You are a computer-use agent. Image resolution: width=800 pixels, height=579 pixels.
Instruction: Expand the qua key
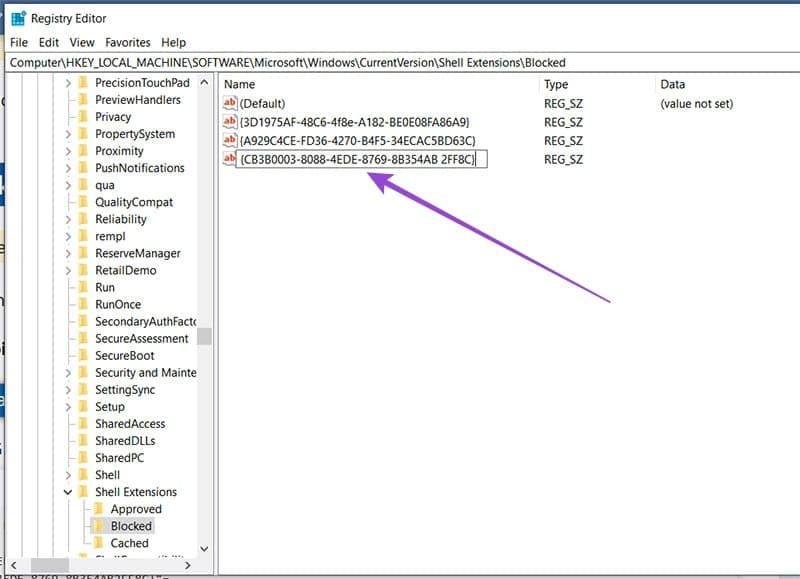click(x=68, y=185)
